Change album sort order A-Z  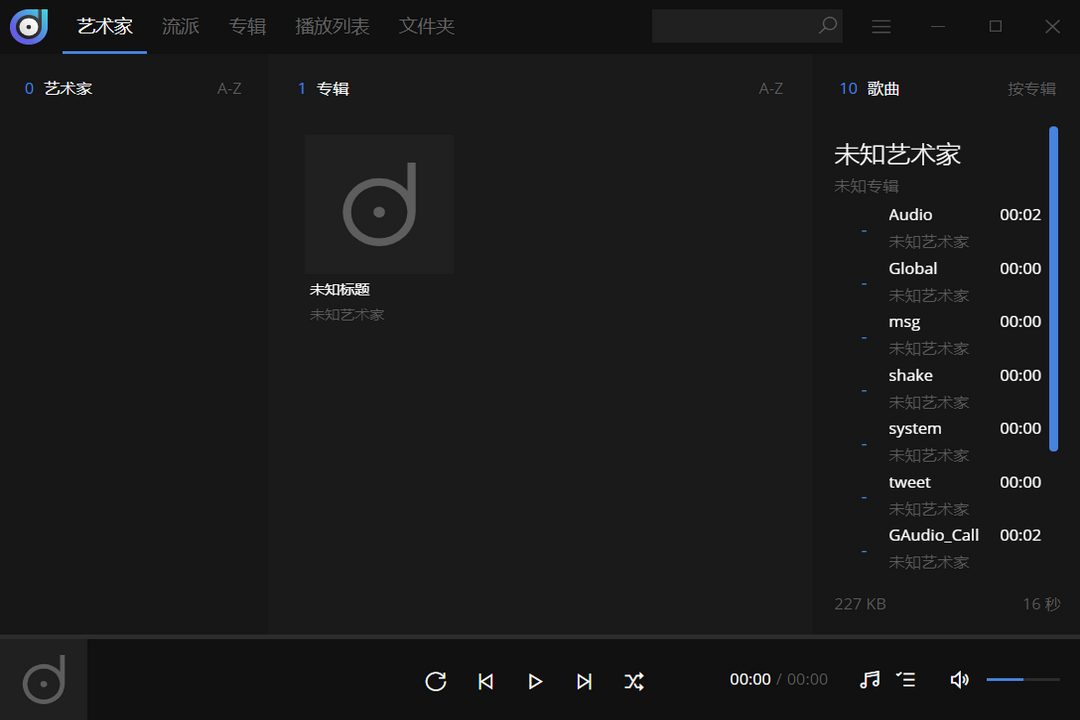771,88
